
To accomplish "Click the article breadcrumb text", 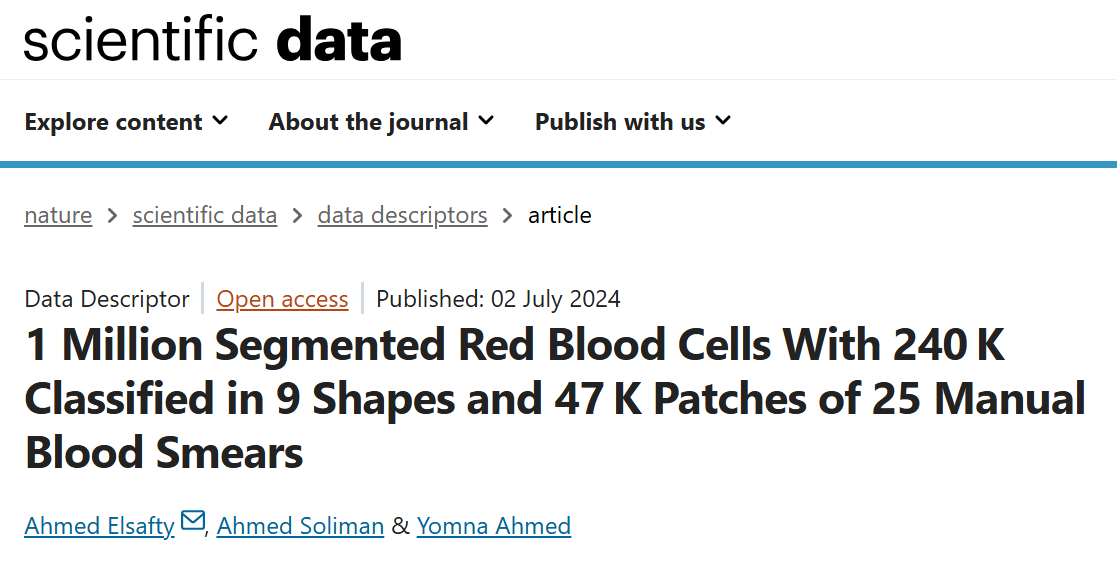I will [560, 215].
